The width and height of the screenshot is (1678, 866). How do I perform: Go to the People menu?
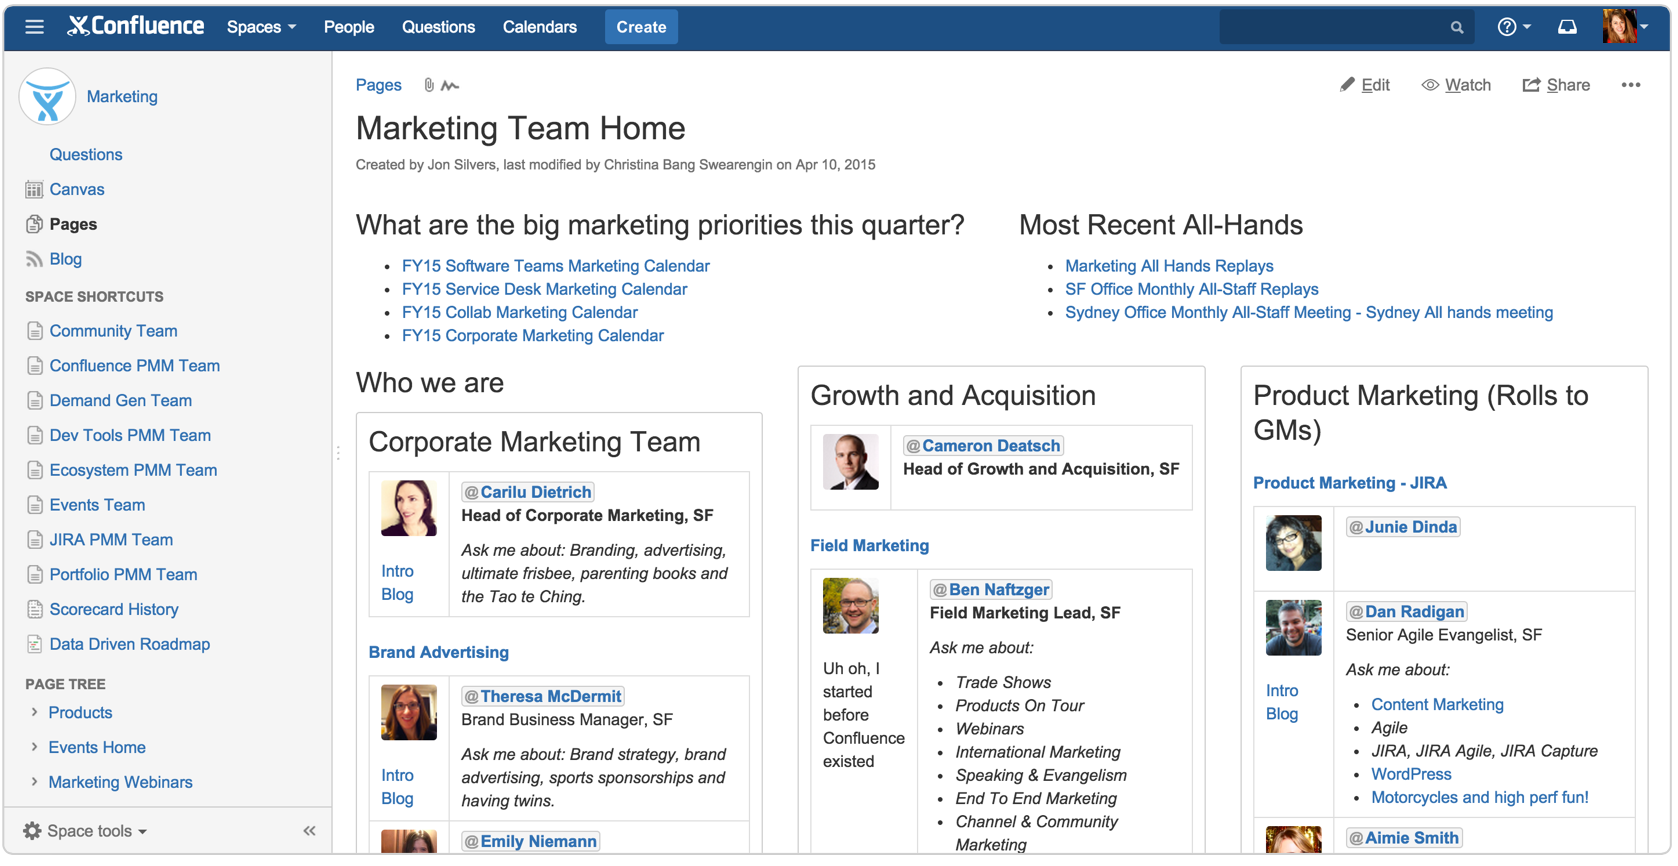pyautogui.click(x=349, y=27)
